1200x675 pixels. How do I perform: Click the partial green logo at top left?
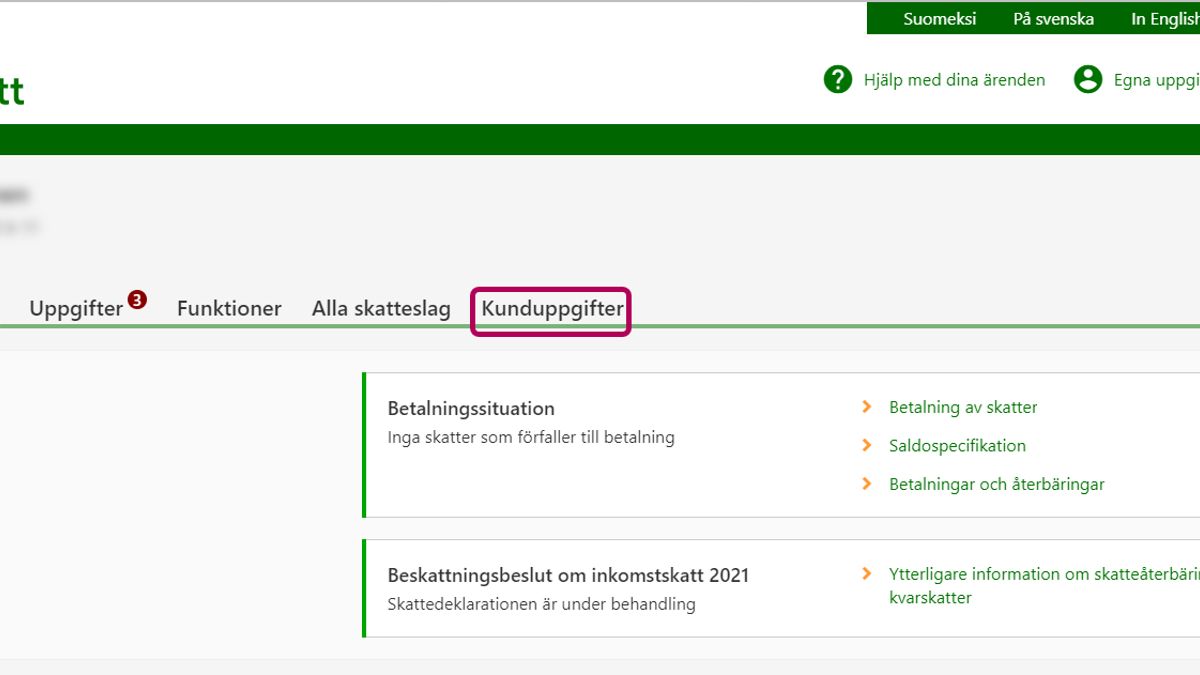pyautogui.click(x=12, y=91)
